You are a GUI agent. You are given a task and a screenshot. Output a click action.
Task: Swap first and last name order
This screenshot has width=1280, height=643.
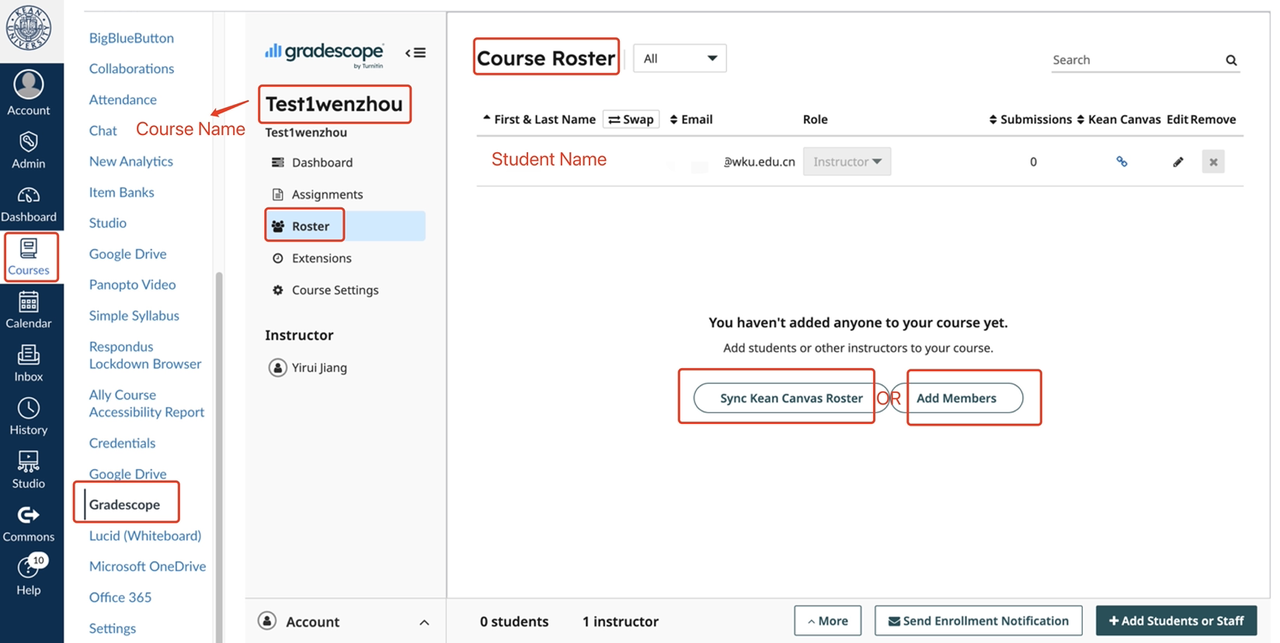click(x=631, y=119)
